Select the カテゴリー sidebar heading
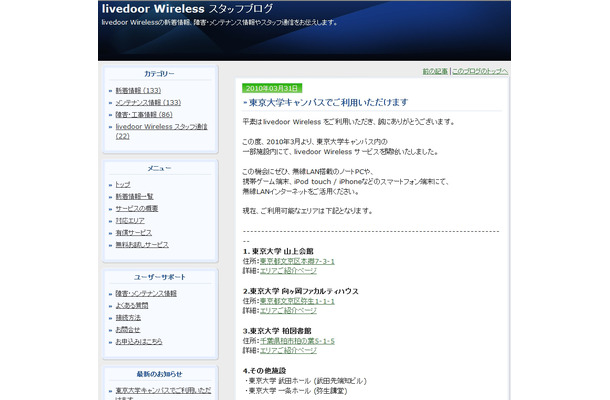610x400 pixels. (x=160, y=74)
